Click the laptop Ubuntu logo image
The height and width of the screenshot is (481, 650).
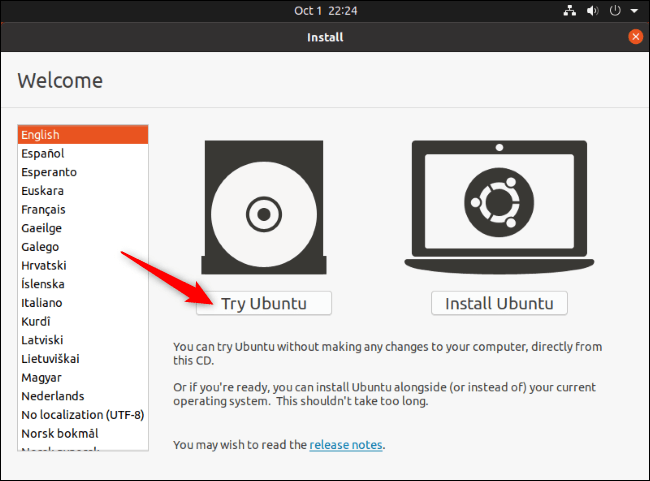tap(499, 207)
